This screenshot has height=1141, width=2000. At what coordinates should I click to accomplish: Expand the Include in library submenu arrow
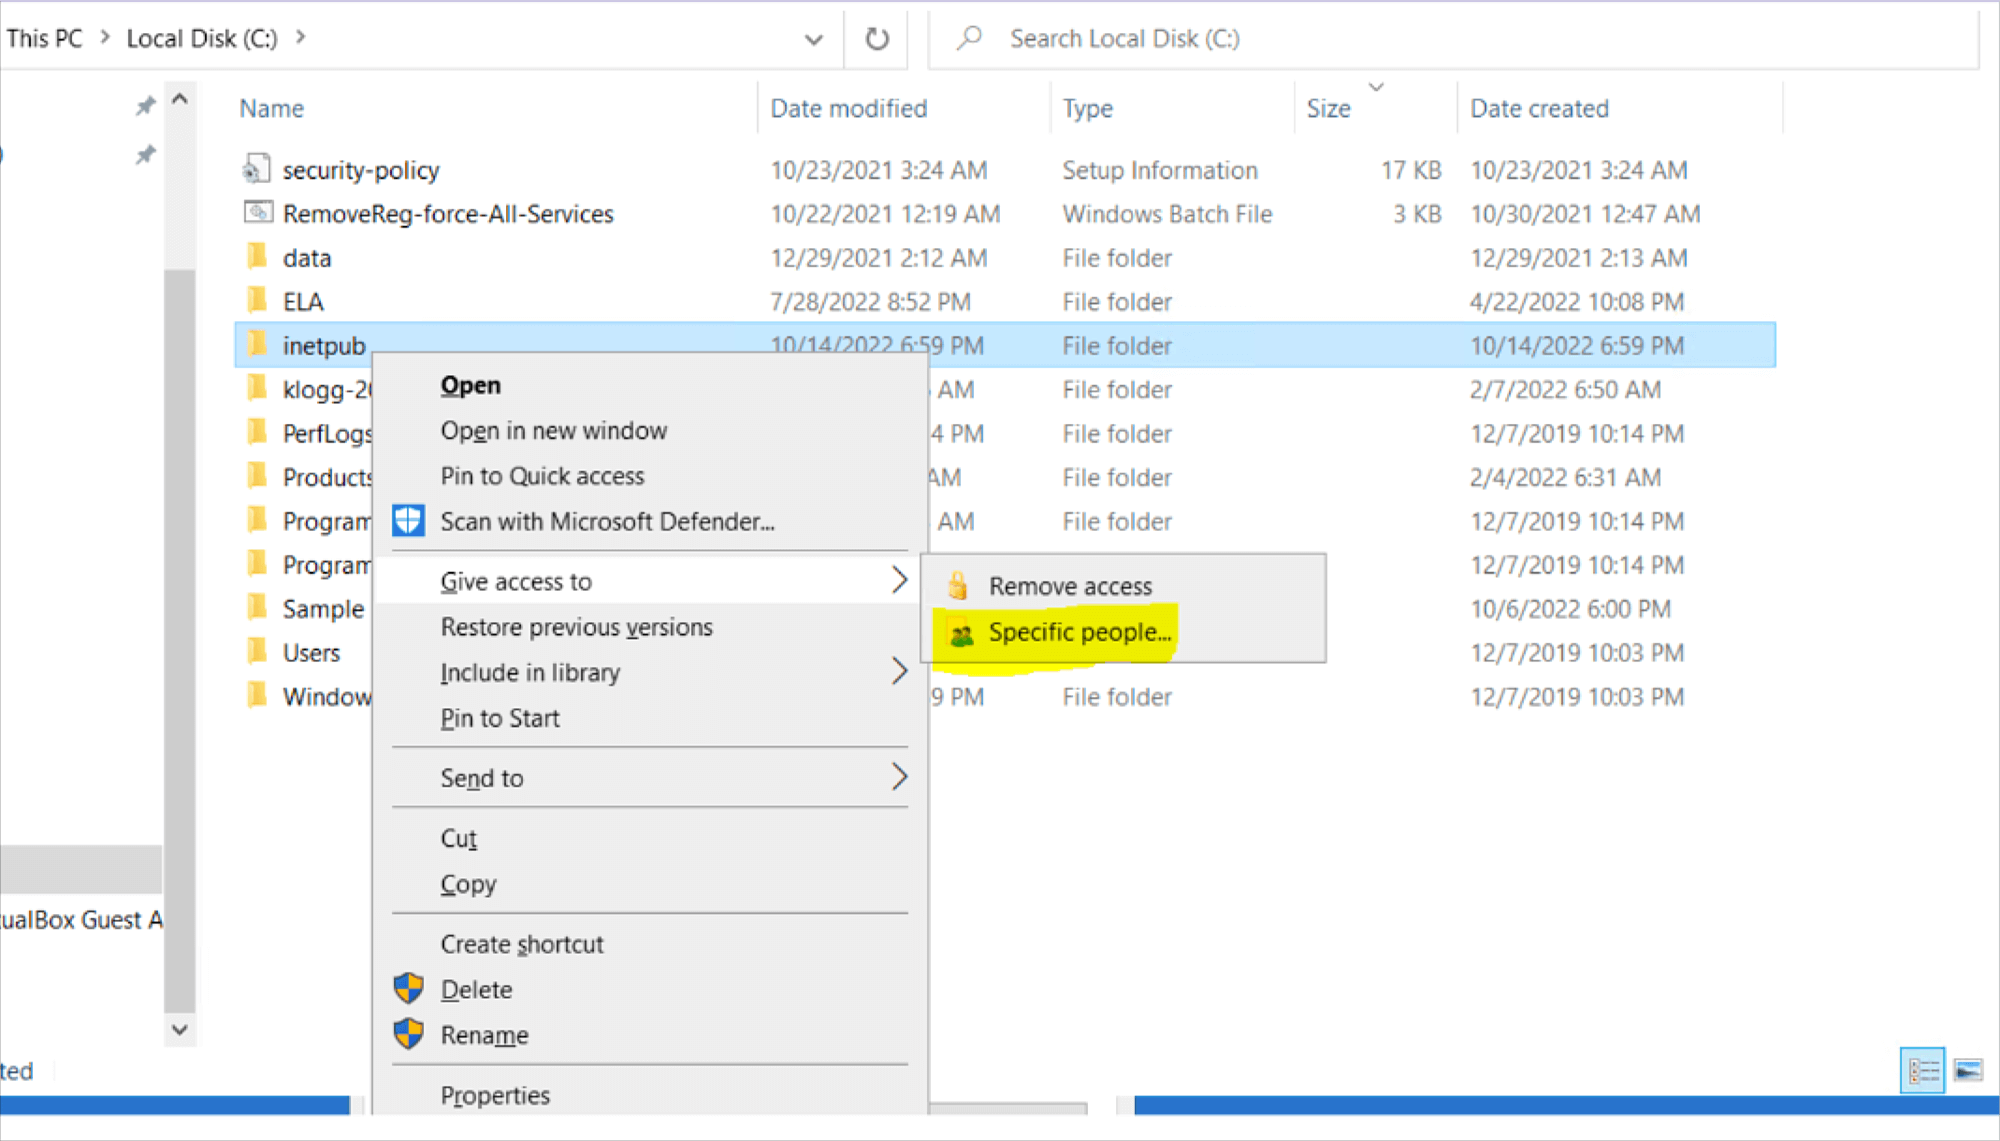pyautogui.click(x=899, y=672)
